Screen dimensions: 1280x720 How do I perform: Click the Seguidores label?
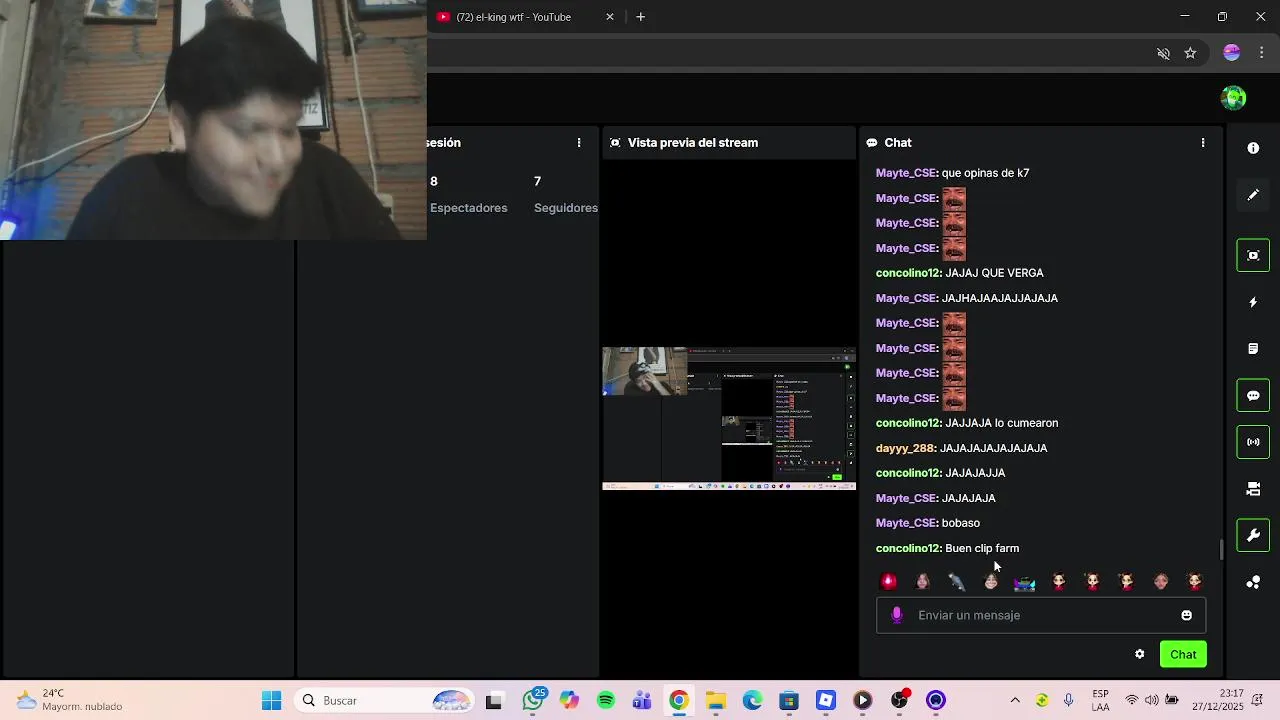click(566, 208)
